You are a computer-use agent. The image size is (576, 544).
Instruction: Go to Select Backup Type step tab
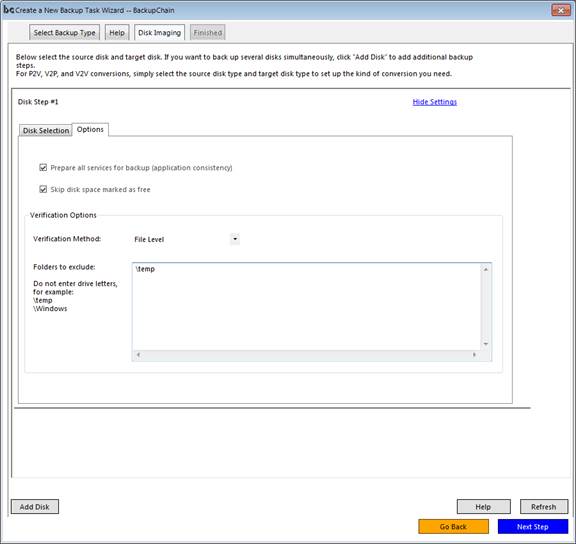point(64,33)
